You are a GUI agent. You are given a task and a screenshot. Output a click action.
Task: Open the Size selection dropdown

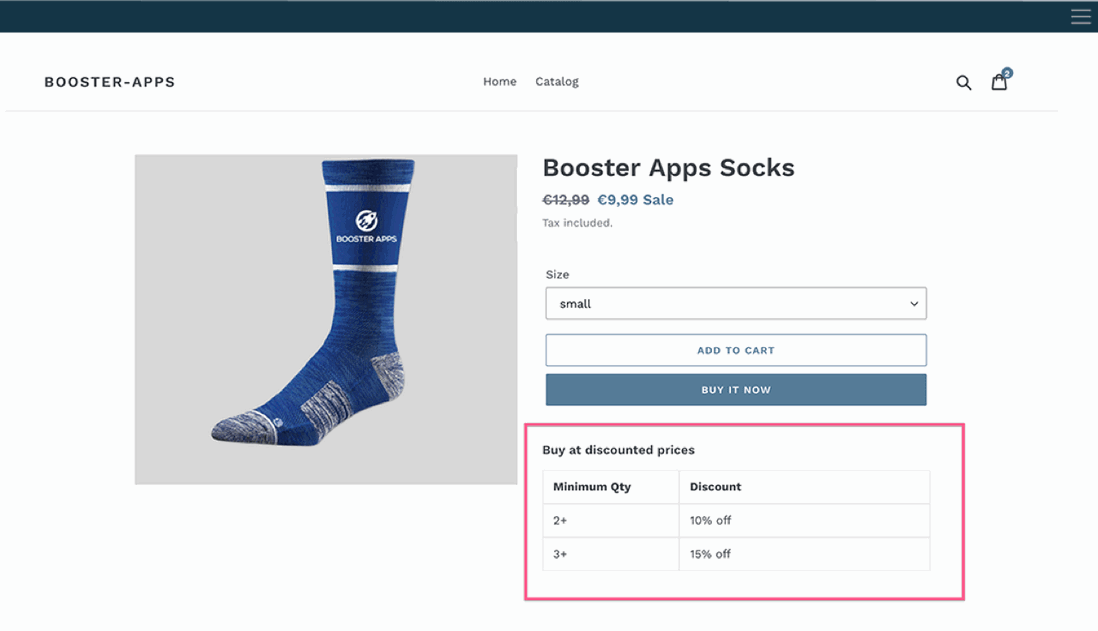pos(735,303)
